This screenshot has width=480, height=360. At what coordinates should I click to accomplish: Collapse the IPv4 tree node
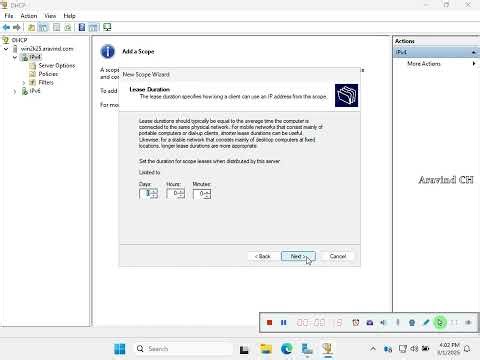pyautogui.click(x=15, y=57)
